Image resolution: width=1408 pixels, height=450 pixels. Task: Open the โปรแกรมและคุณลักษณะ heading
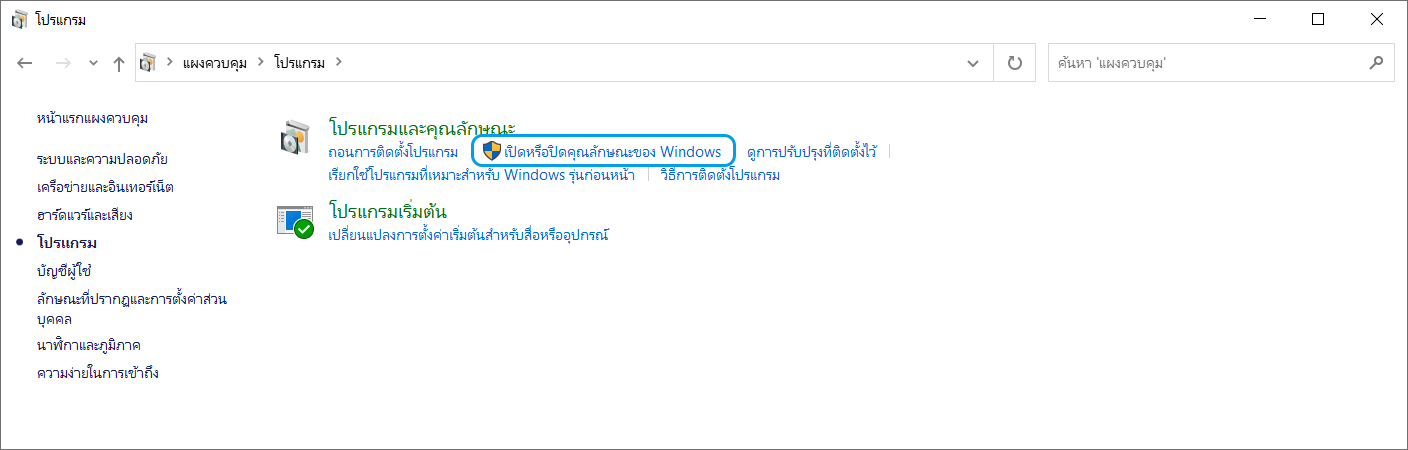(x=422, y=128)
